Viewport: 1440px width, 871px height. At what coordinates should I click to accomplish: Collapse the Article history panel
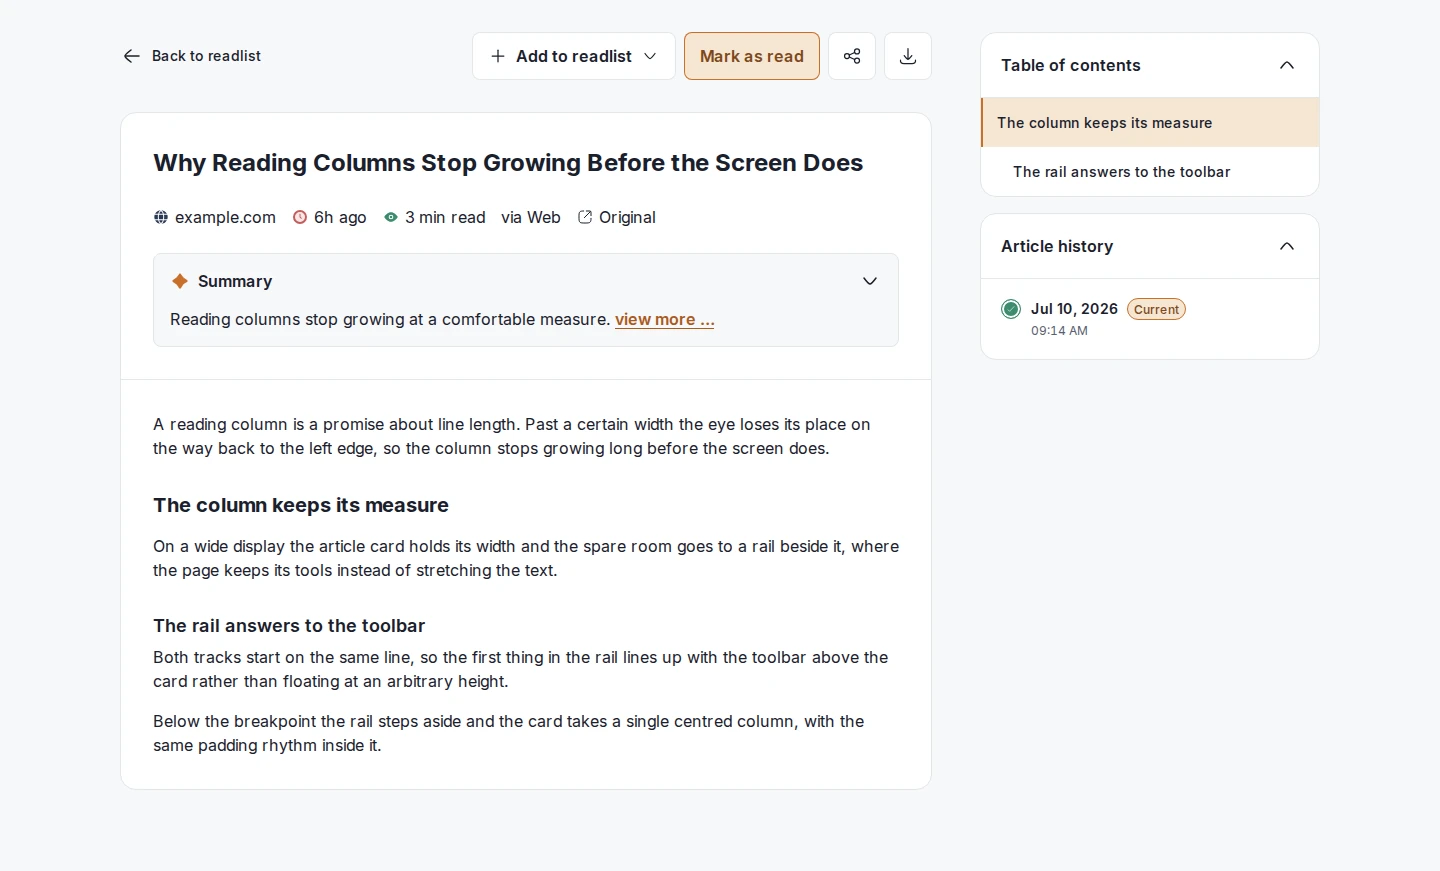[1287, 246]
